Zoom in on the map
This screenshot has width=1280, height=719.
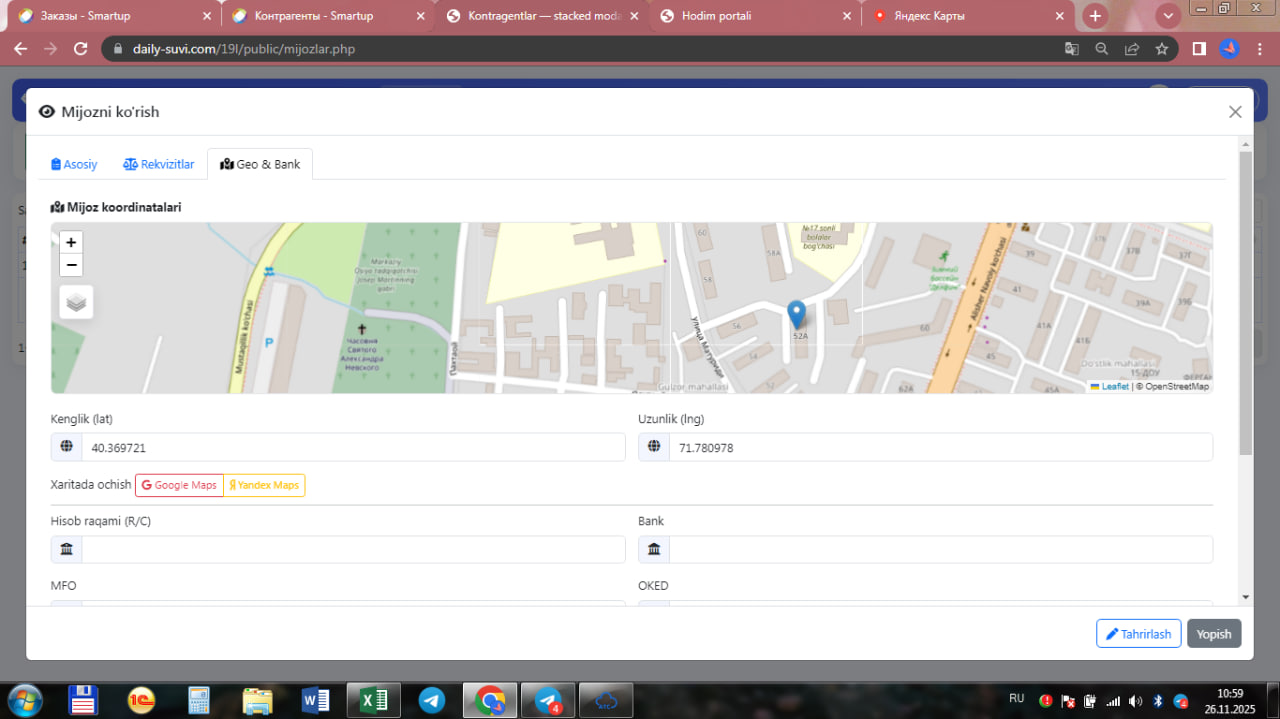click(71, 242)
